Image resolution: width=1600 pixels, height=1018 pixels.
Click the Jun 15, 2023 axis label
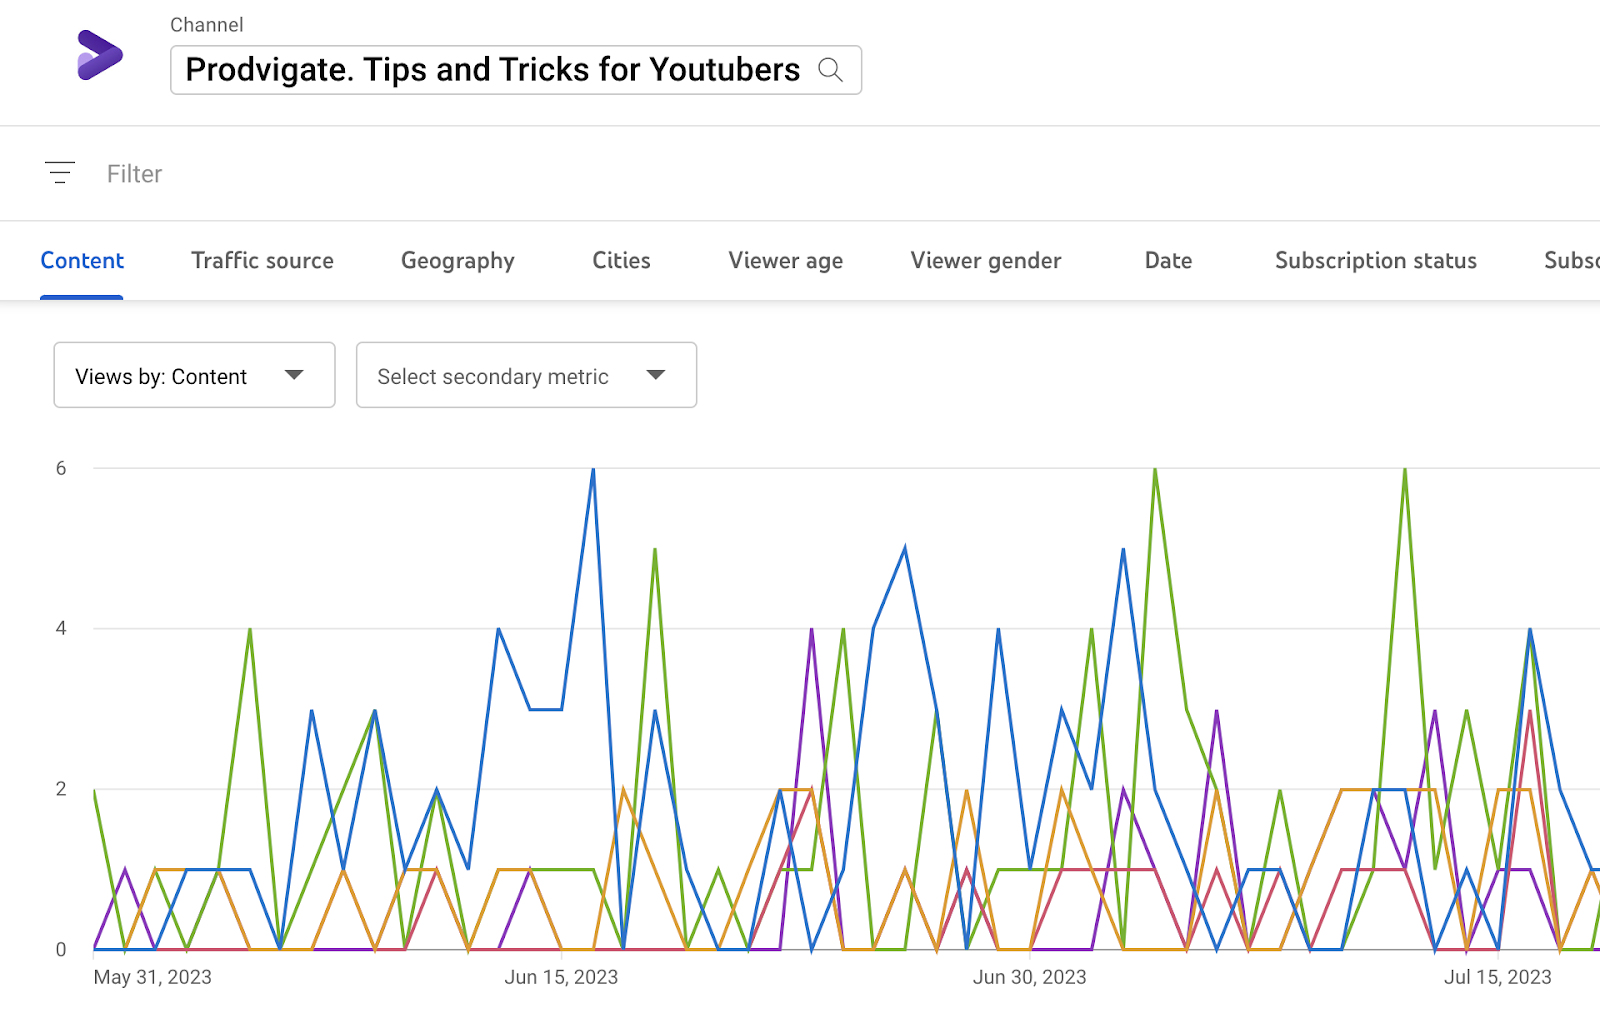coord(561,977)
